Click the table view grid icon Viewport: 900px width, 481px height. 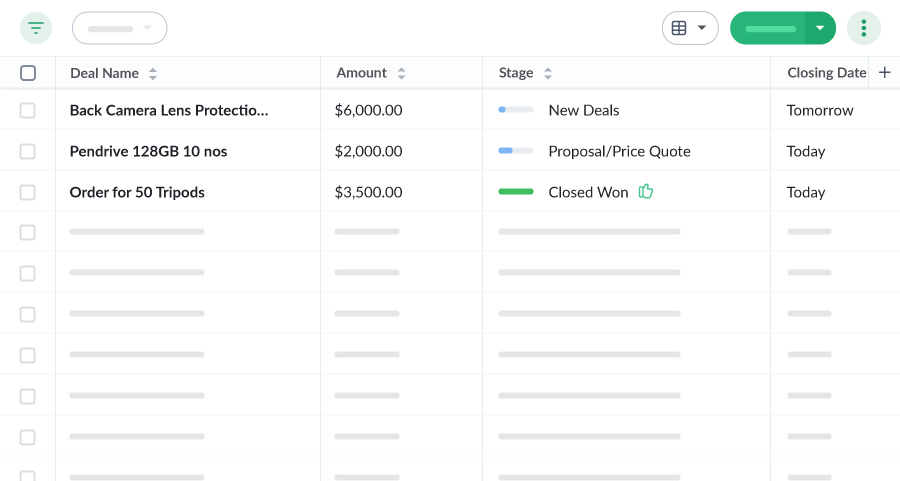point(679,28)
